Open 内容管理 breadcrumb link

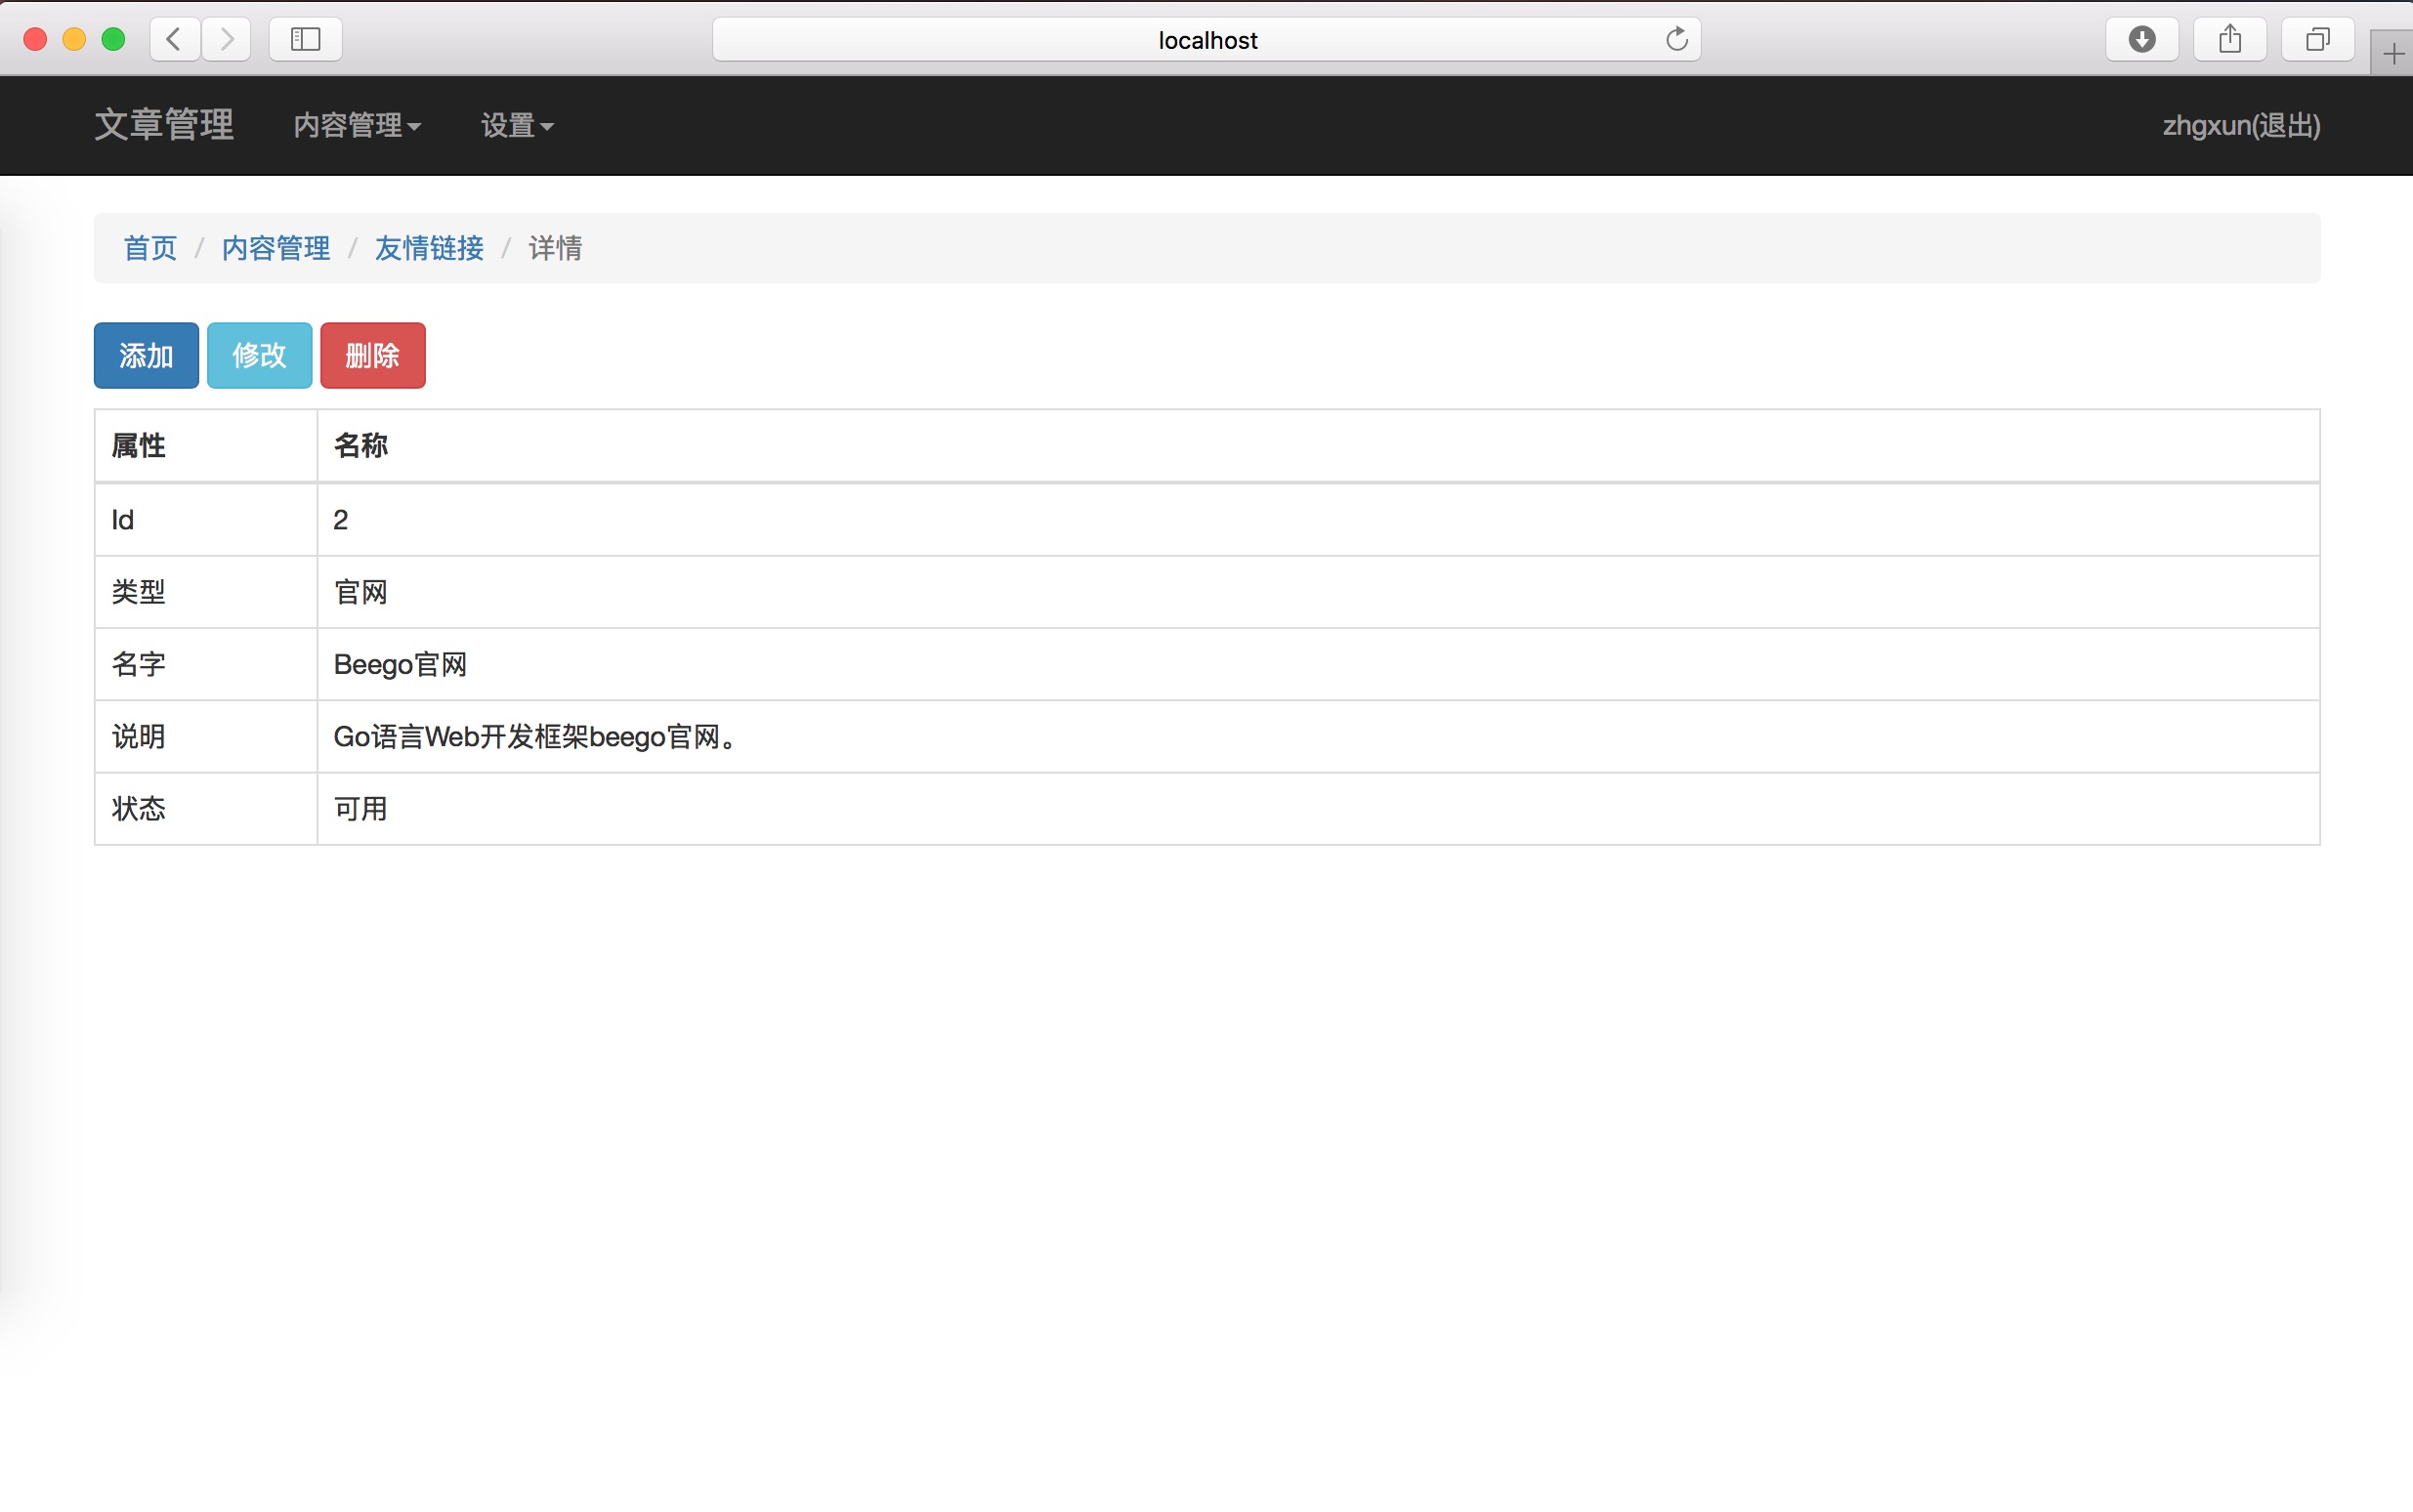276,248
